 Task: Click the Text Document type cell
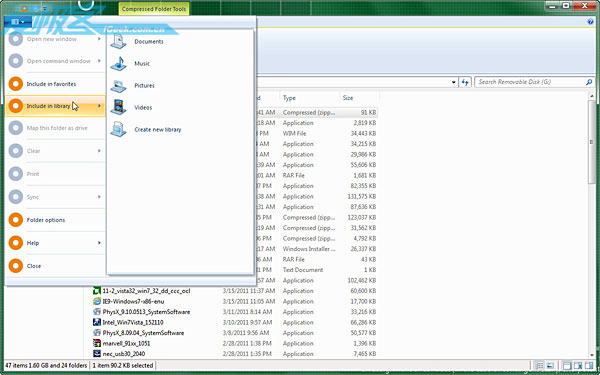[303, 270]
